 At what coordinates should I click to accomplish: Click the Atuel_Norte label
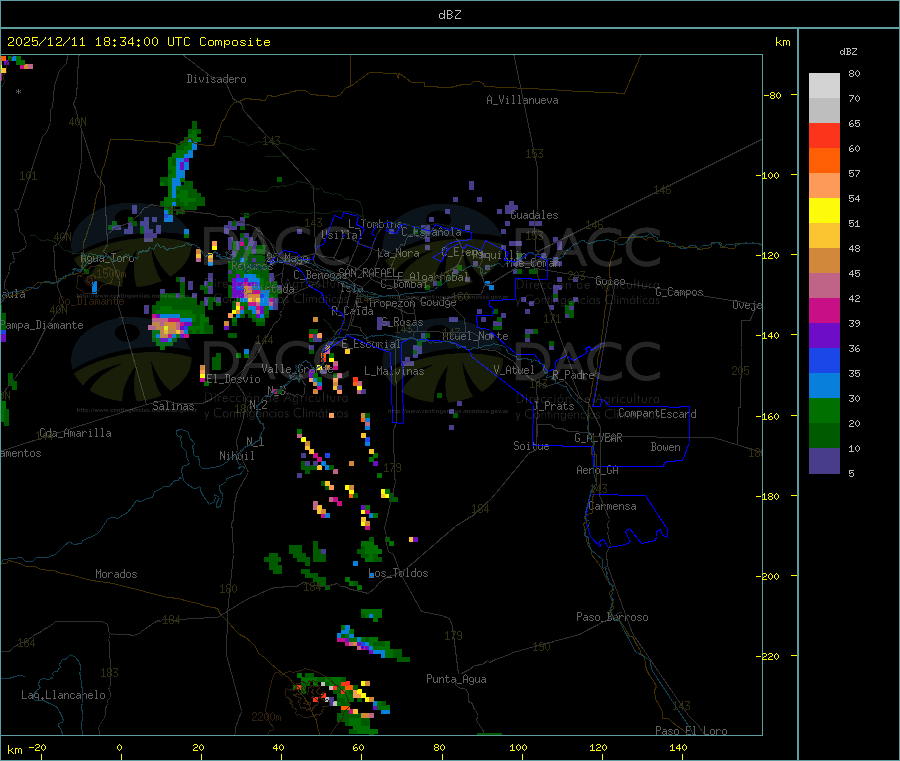(x=476, y=336)
